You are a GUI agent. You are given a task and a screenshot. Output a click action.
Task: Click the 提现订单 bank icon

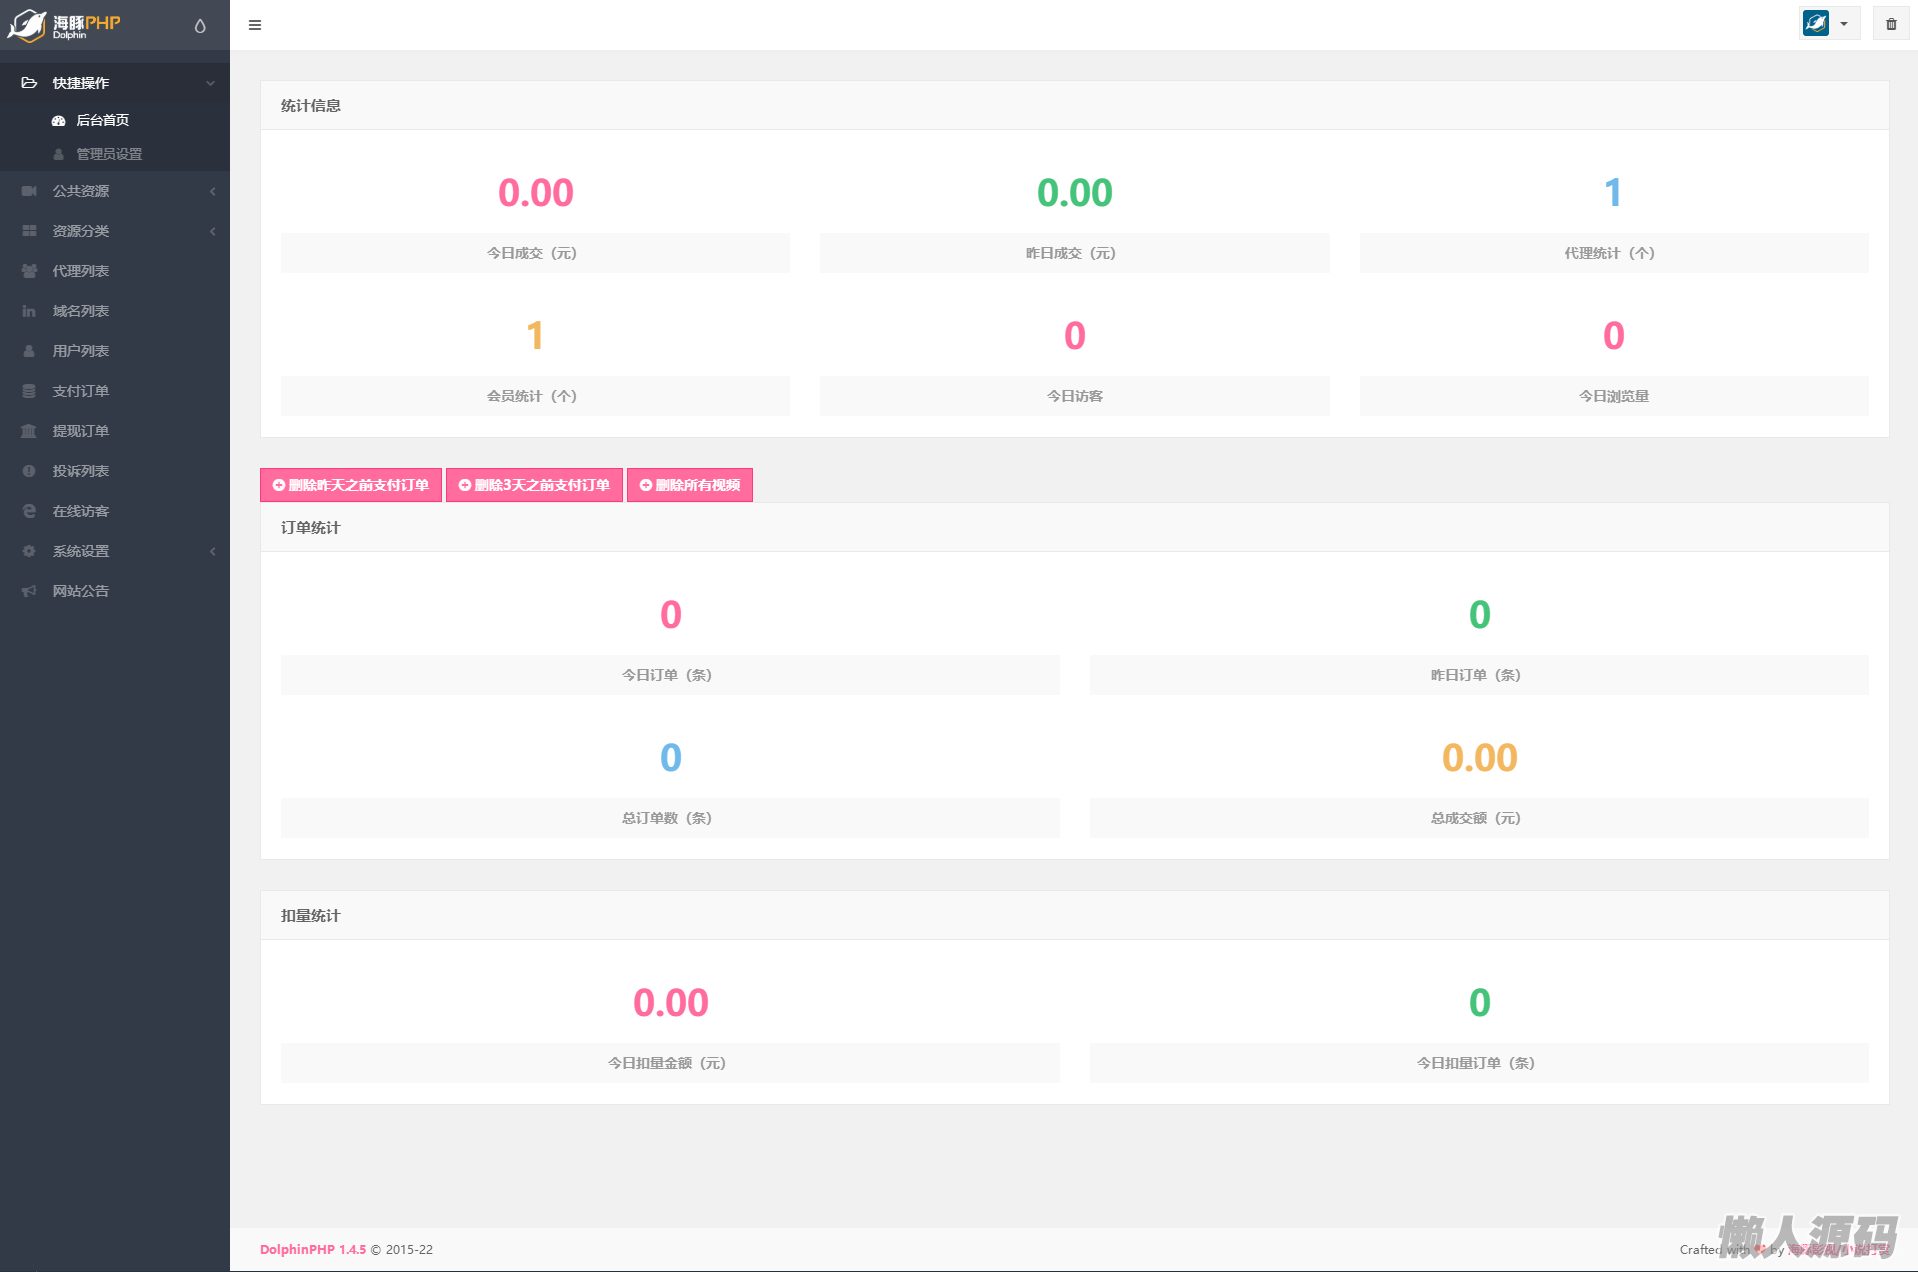pos(29,431)
